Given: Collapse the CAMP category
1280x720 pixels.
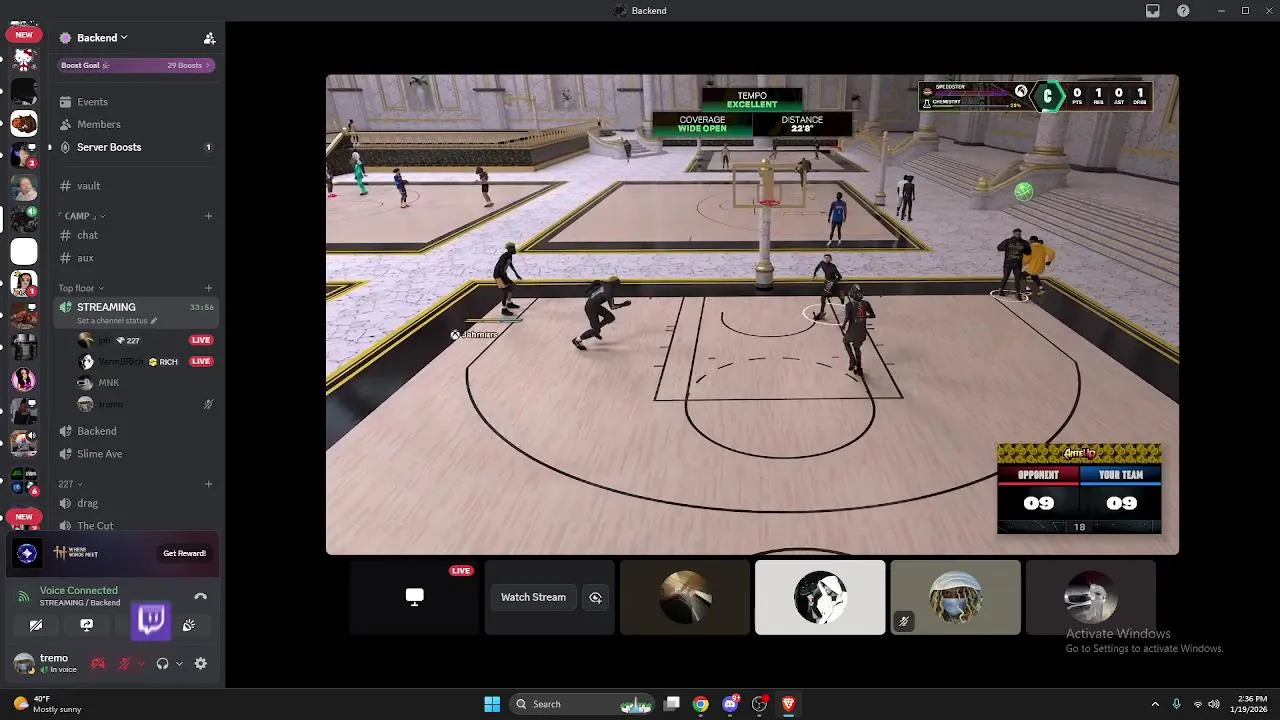Looking at the screenshot, I should pos(82,216).
